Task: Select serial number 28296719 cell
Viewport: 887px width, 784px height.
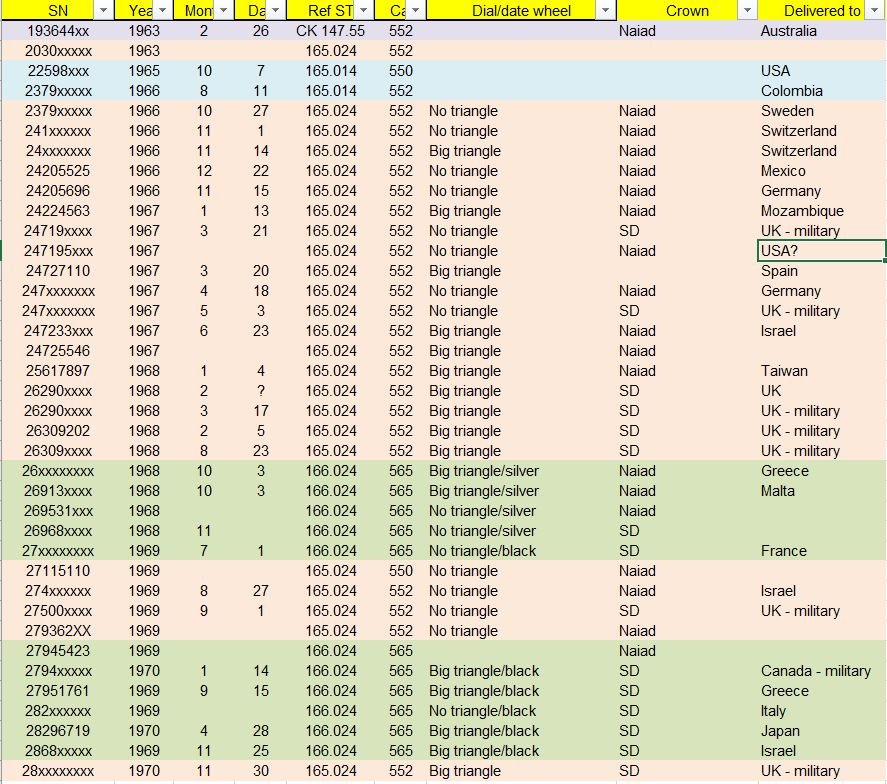Action: [x=58, y=731]
